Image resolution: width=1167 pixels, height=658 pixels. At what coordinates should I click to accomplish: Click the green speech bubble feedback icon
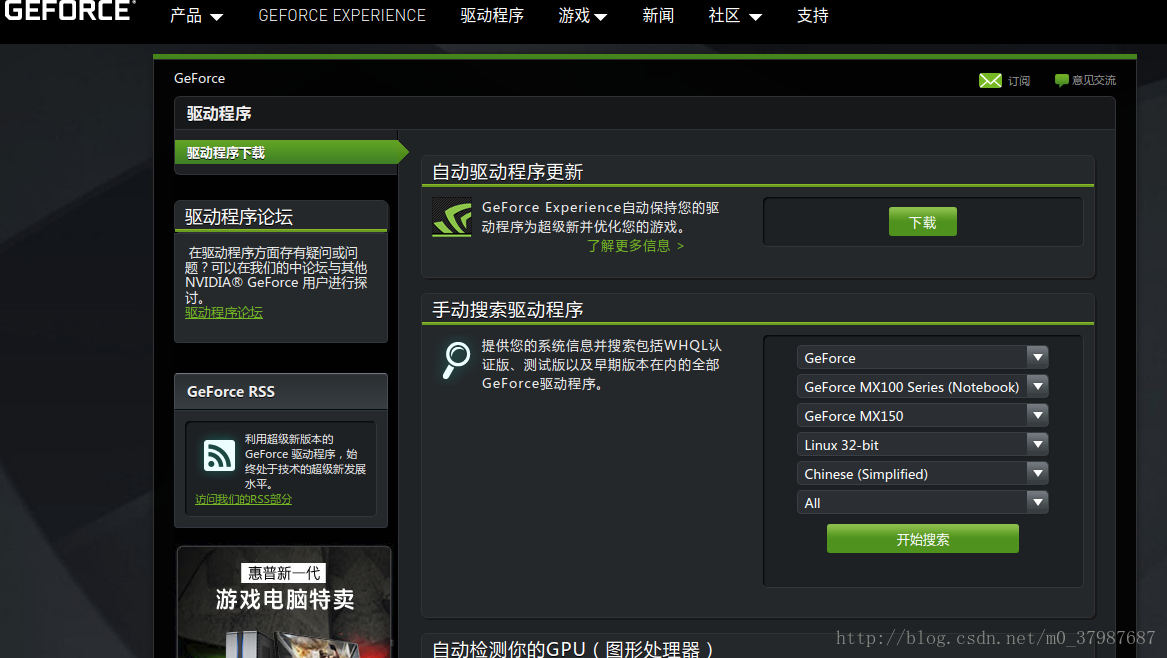coord(1061,80)
